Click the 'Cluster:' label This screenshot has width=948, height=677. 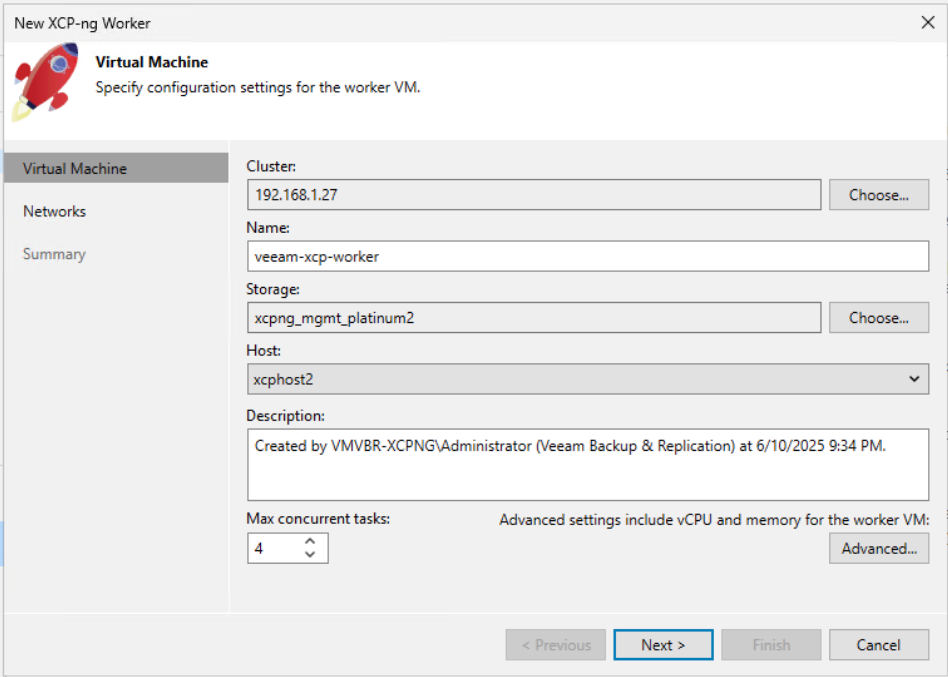click(x=271, y=166)
